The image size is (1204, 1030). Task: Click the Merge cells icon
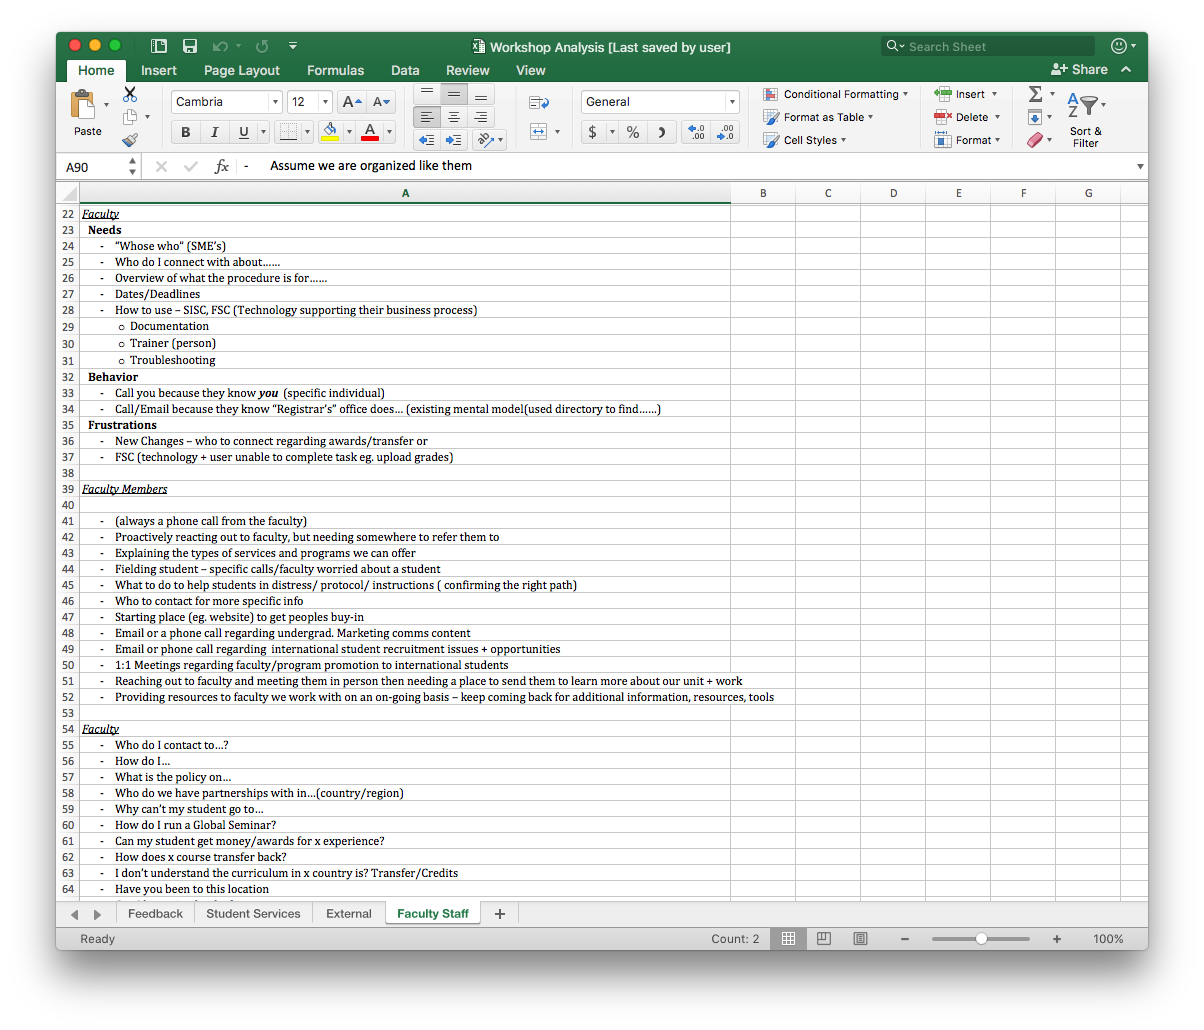[x=539, y=132]
